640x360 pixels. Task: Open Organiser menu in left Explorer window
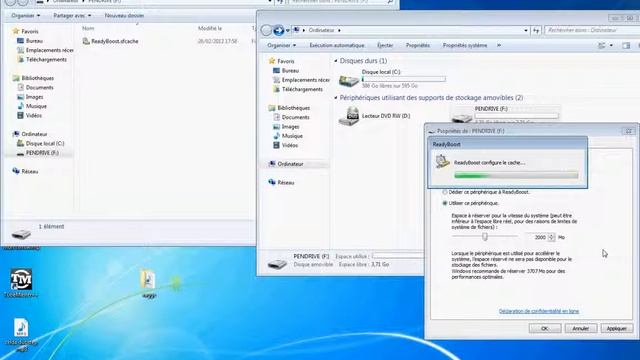click(26, 16)
